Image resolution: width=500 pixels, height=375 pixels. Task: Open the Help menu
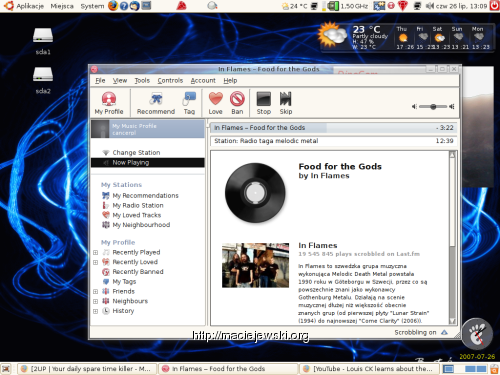point(230,80)
